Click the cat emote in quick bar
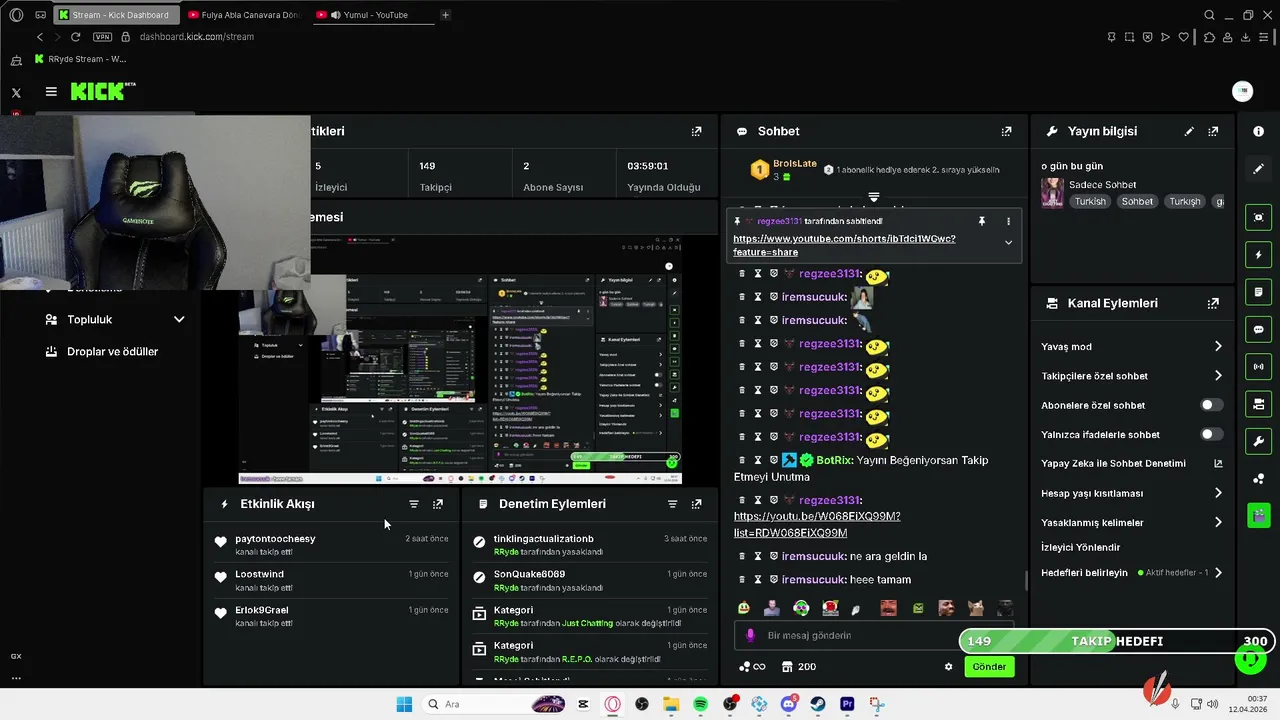Screen dimensions: 1280x720 [x=975, y=608]
